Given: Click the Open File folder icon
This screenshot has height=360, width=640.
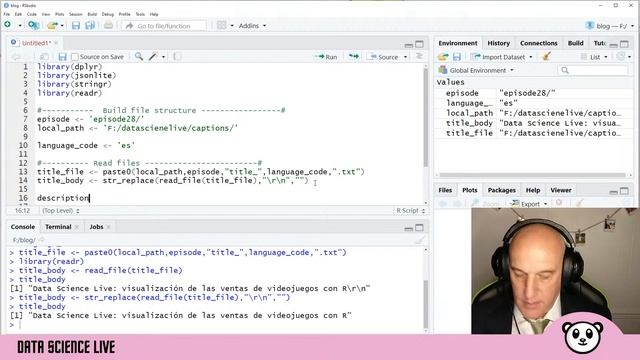Looking at the screenshot, I should tap(52, 25).
